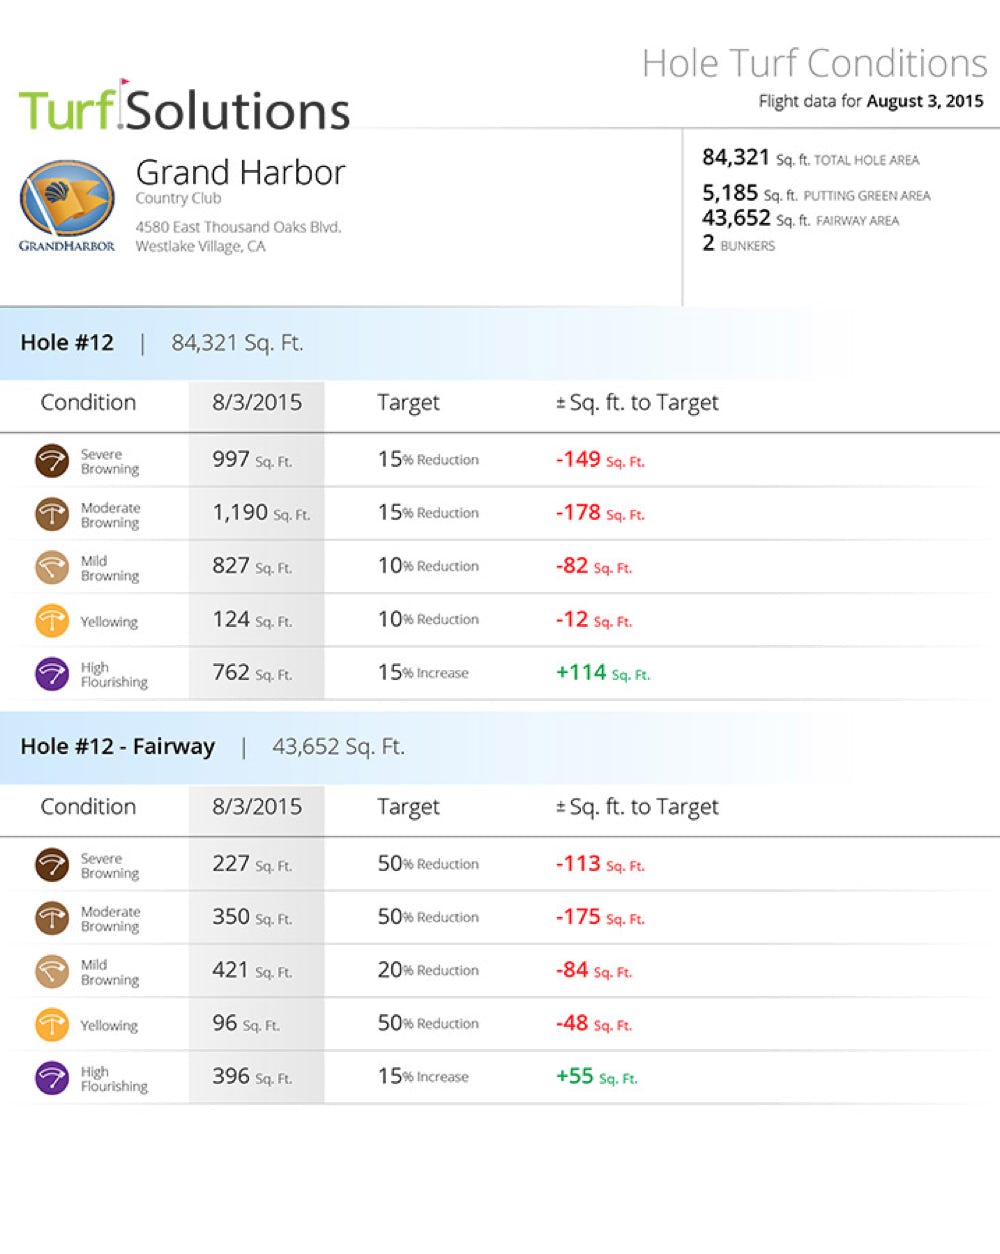Screen dimensions: 1000x1254
Task: Click Severe Browning icon in Fairway table
Action: coord(52,865)
